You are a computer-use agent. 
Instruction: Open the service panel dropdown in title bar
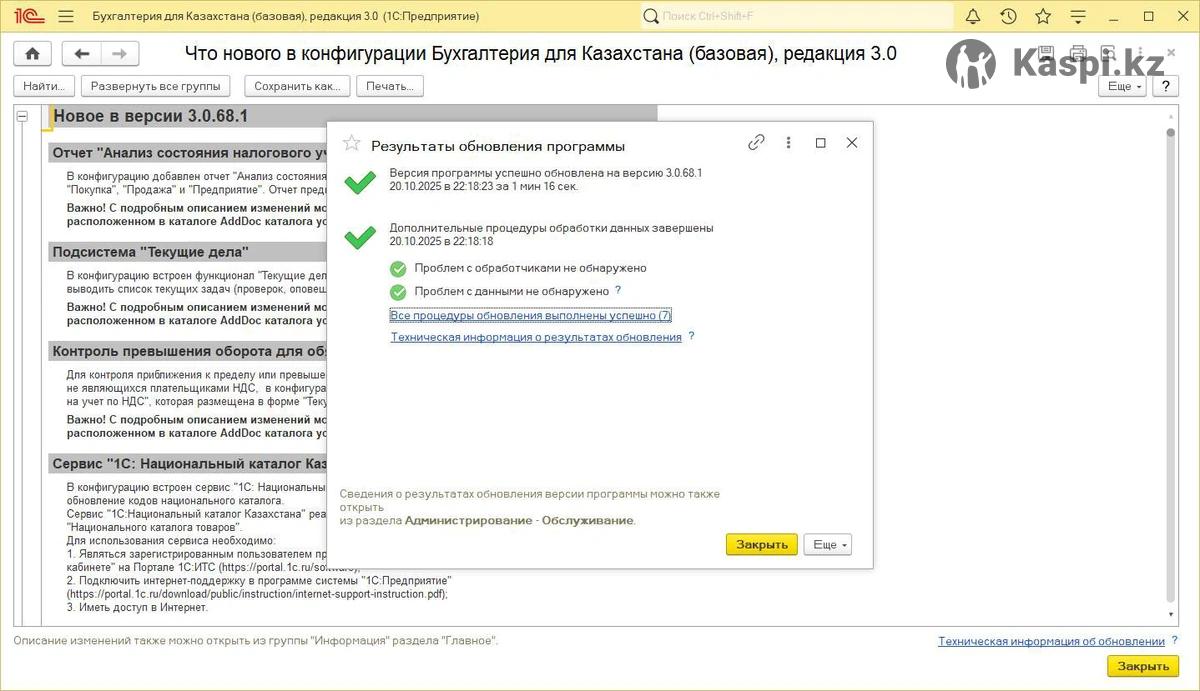[x=1077, y=17]
